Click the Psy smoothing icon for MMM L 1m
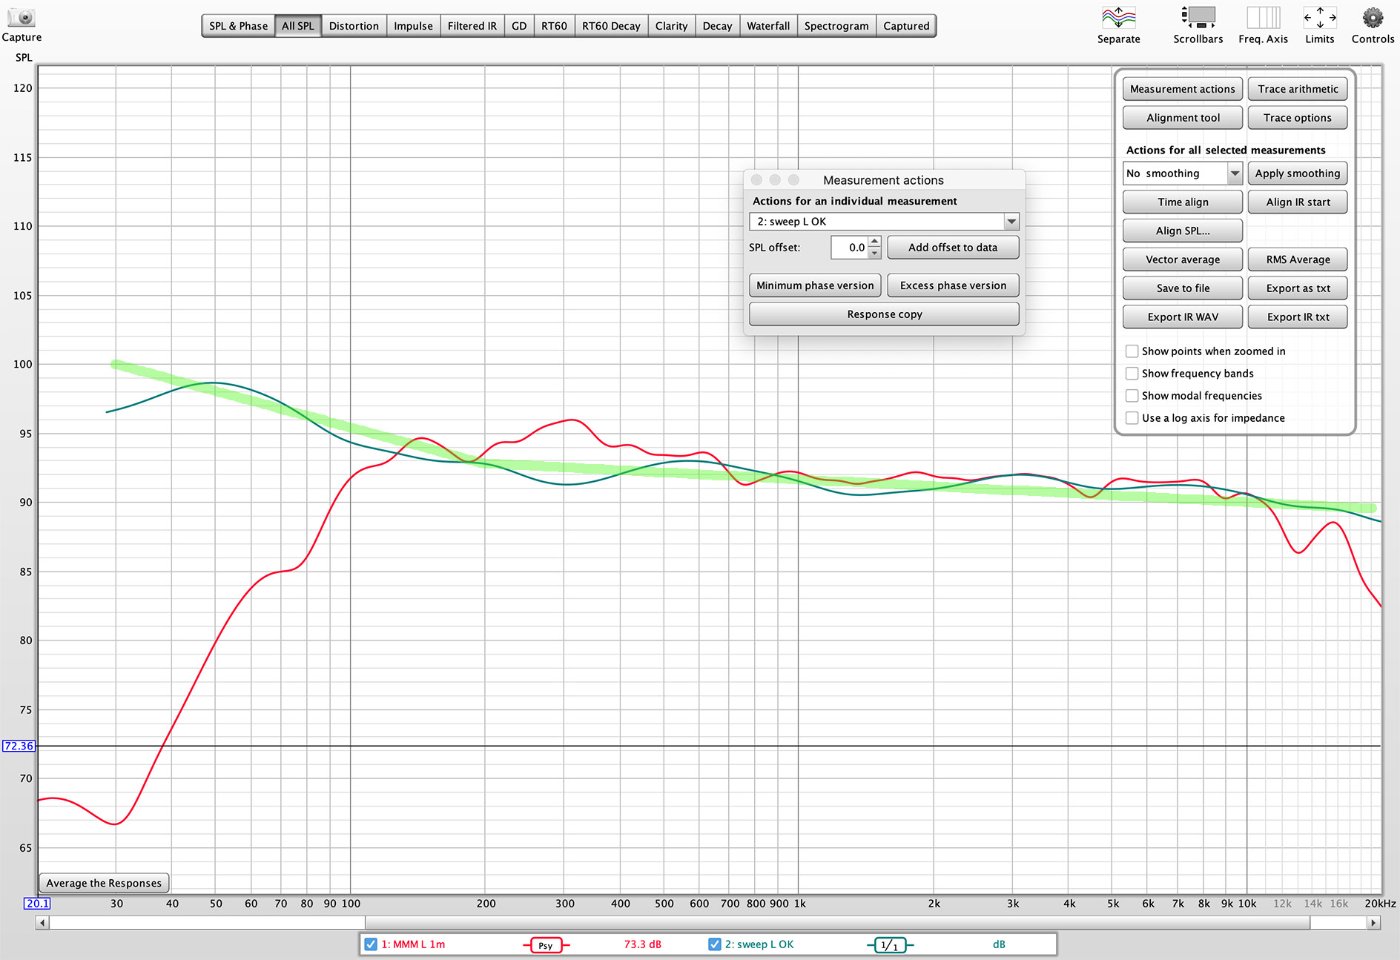The height and width of the screenshot is (960, 1400). click(545, 945)
